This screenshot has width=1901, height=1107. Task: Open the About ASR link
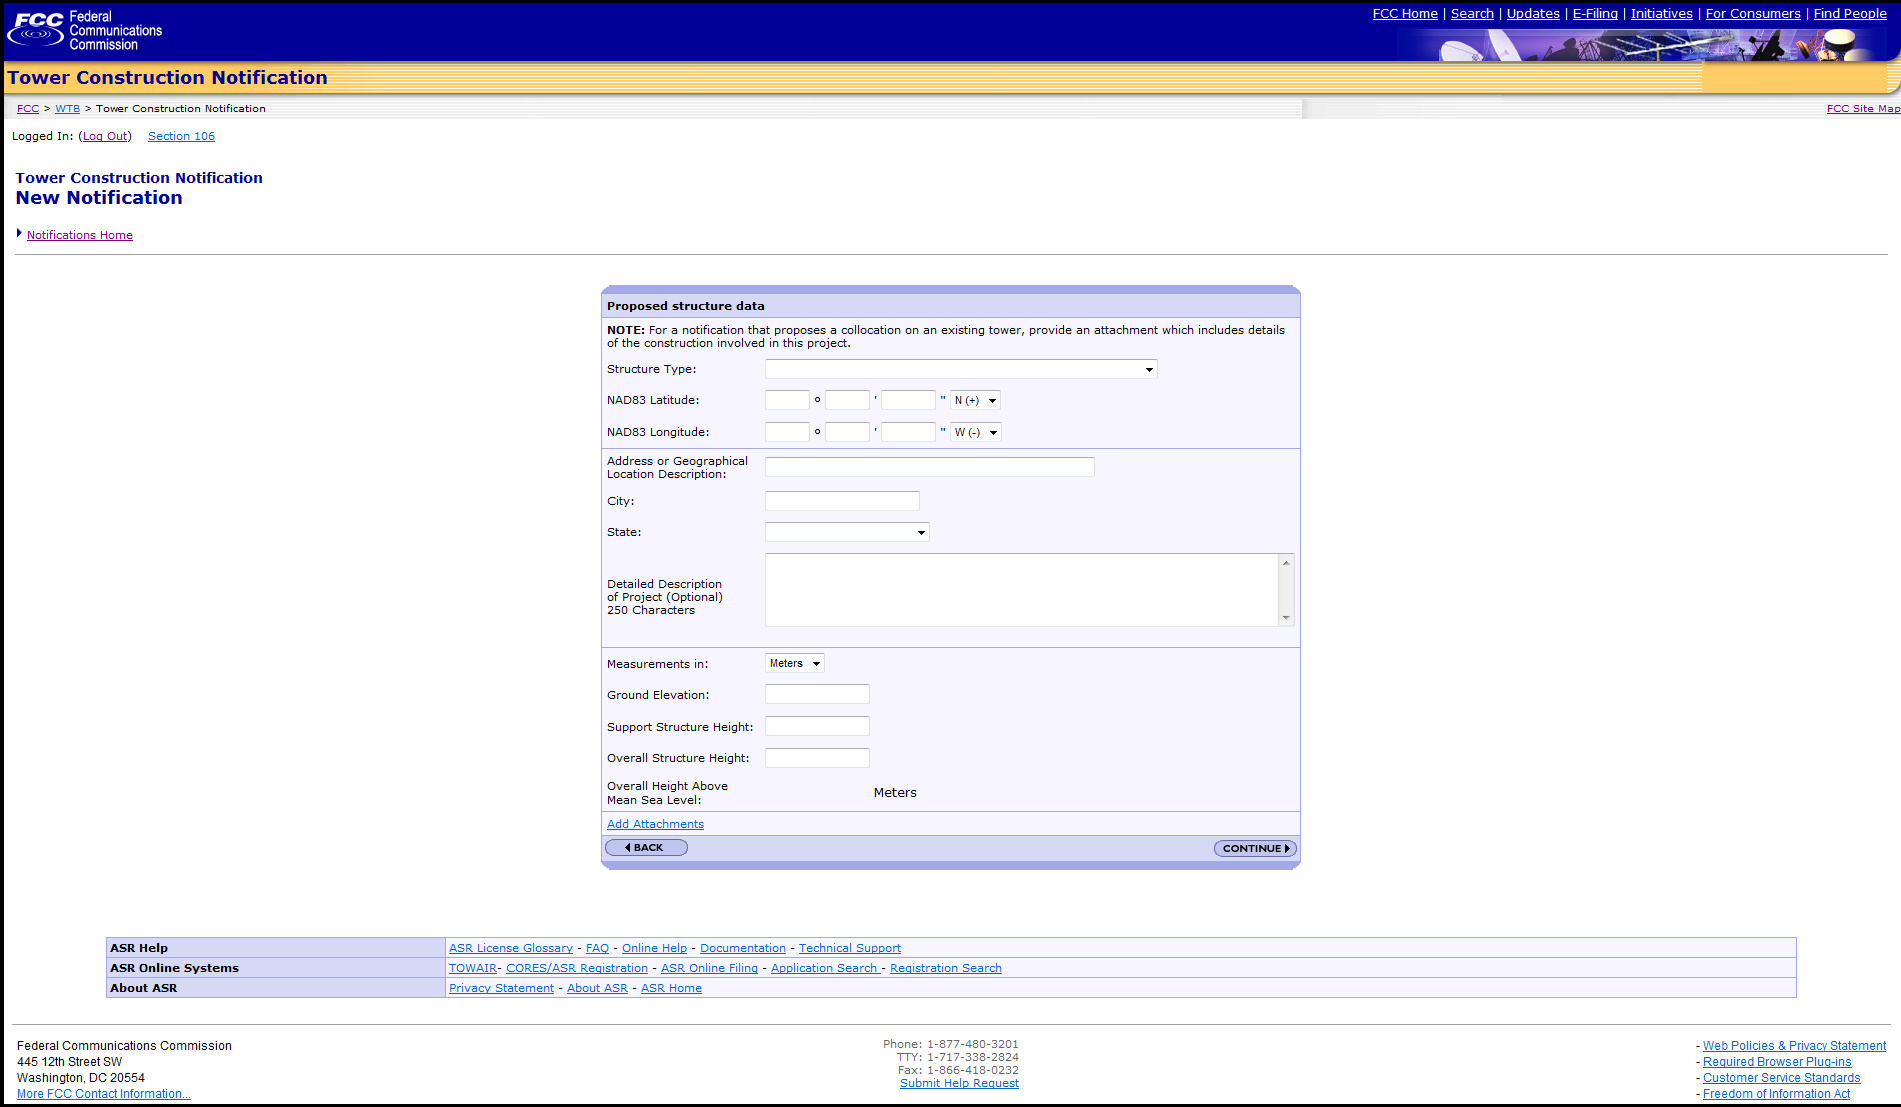click(597, 988)
